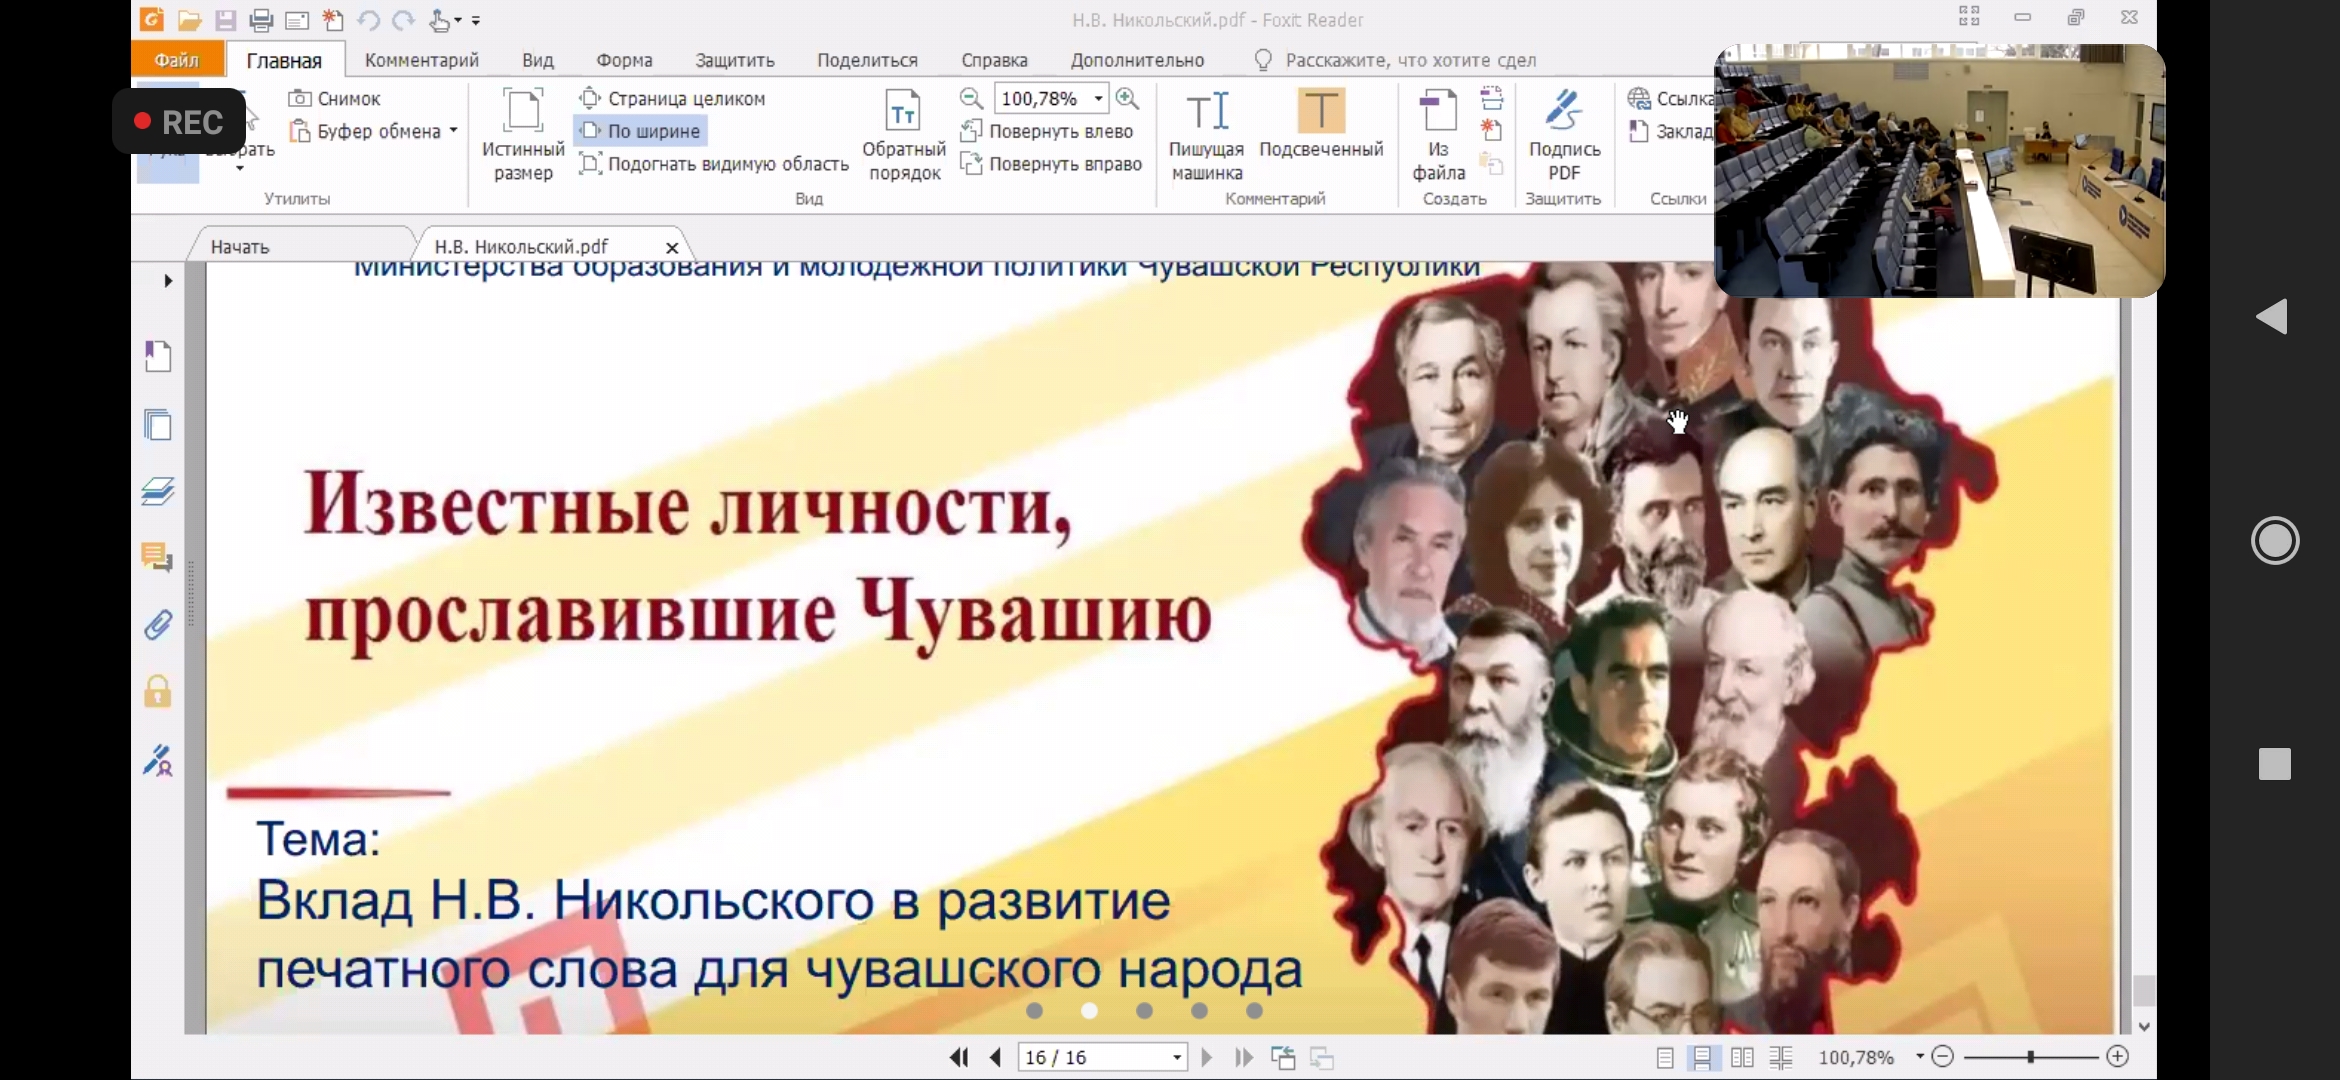Image resolution: width=2340 pixels, height=1080 pixels.
Task: Switch to the Комментарий ribbon tab
Action: pos(421,60)
